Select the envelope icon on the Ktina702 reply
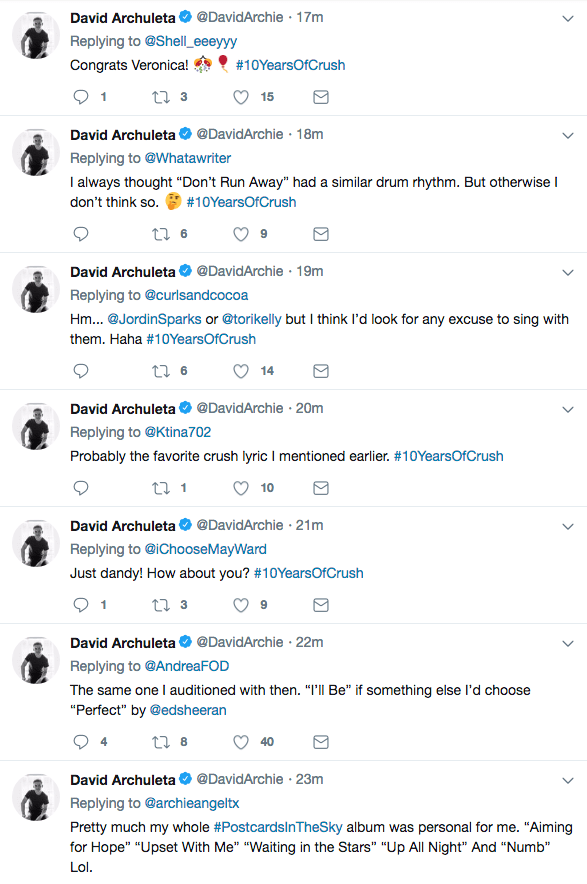This screenshot has height=884, width=587. click(320, 488)
